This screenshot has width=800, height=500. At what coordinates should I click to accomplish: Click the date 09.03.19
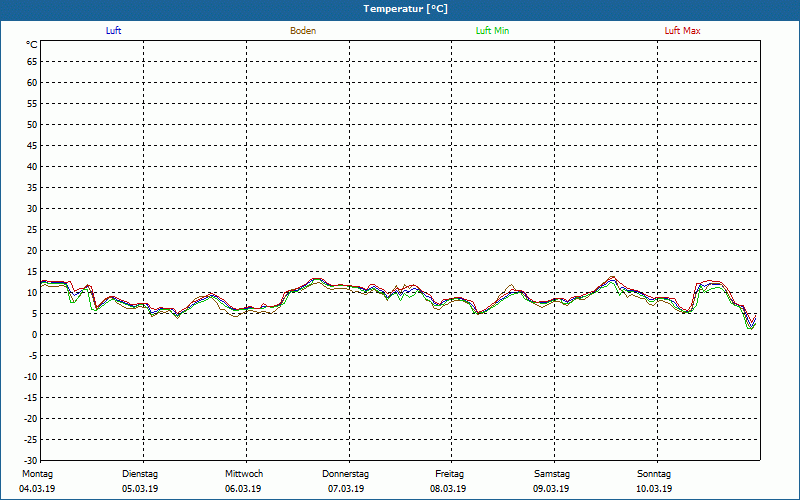tap(552, 489)
